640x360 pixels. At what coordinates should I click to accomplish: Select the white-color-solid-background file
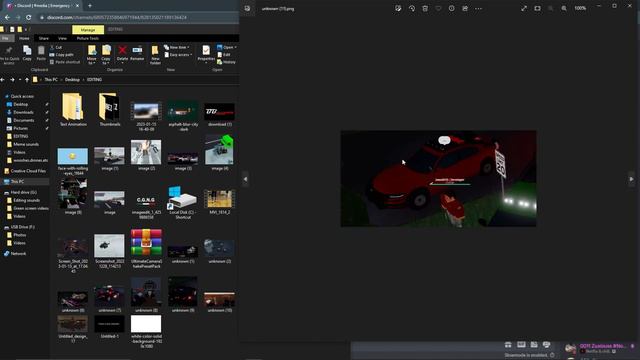tap(146, 331)
